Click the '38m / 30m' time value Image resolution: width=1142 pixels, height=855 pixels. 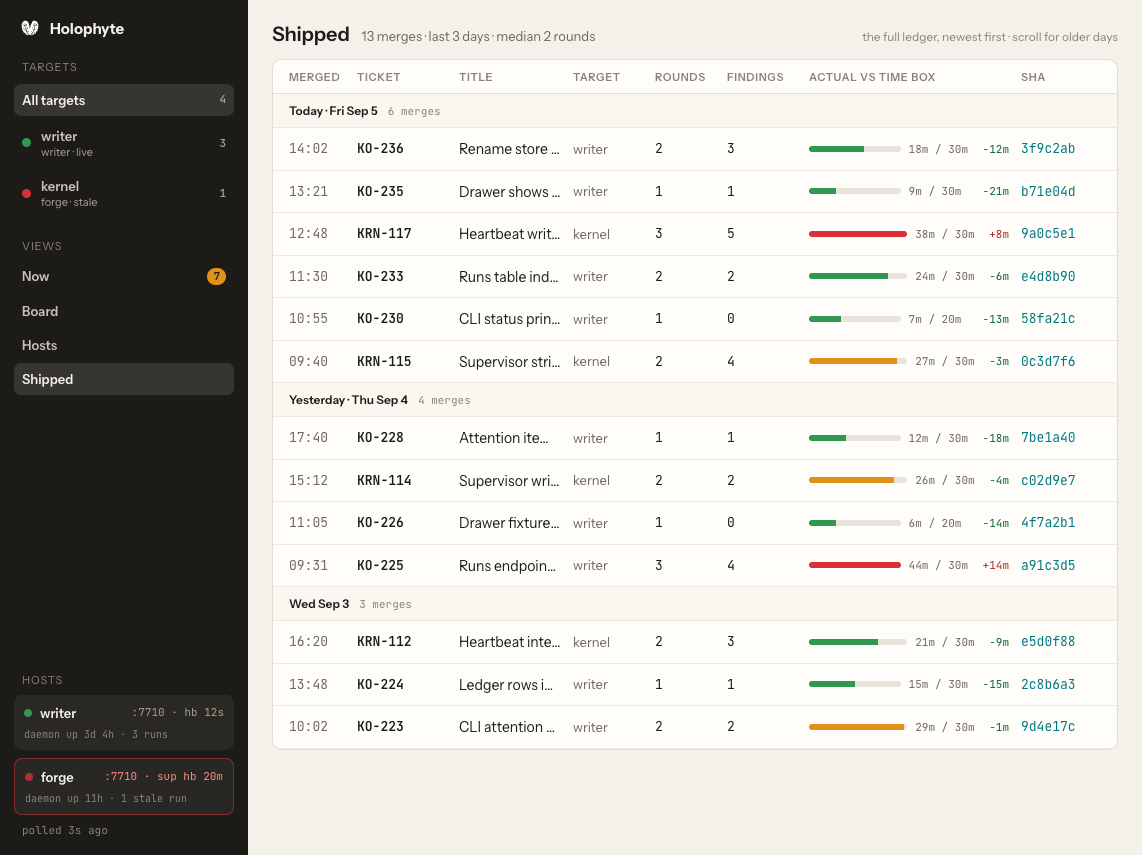click(945, 235)
